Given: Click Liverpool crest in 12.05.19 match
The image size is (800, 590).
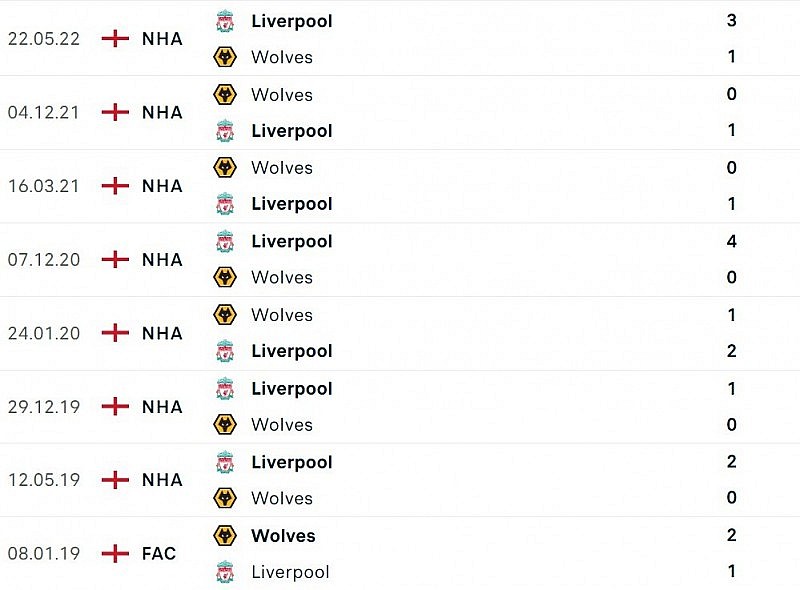Looking at the screenshot, I should pyautogui.click(x=225, y=462).
